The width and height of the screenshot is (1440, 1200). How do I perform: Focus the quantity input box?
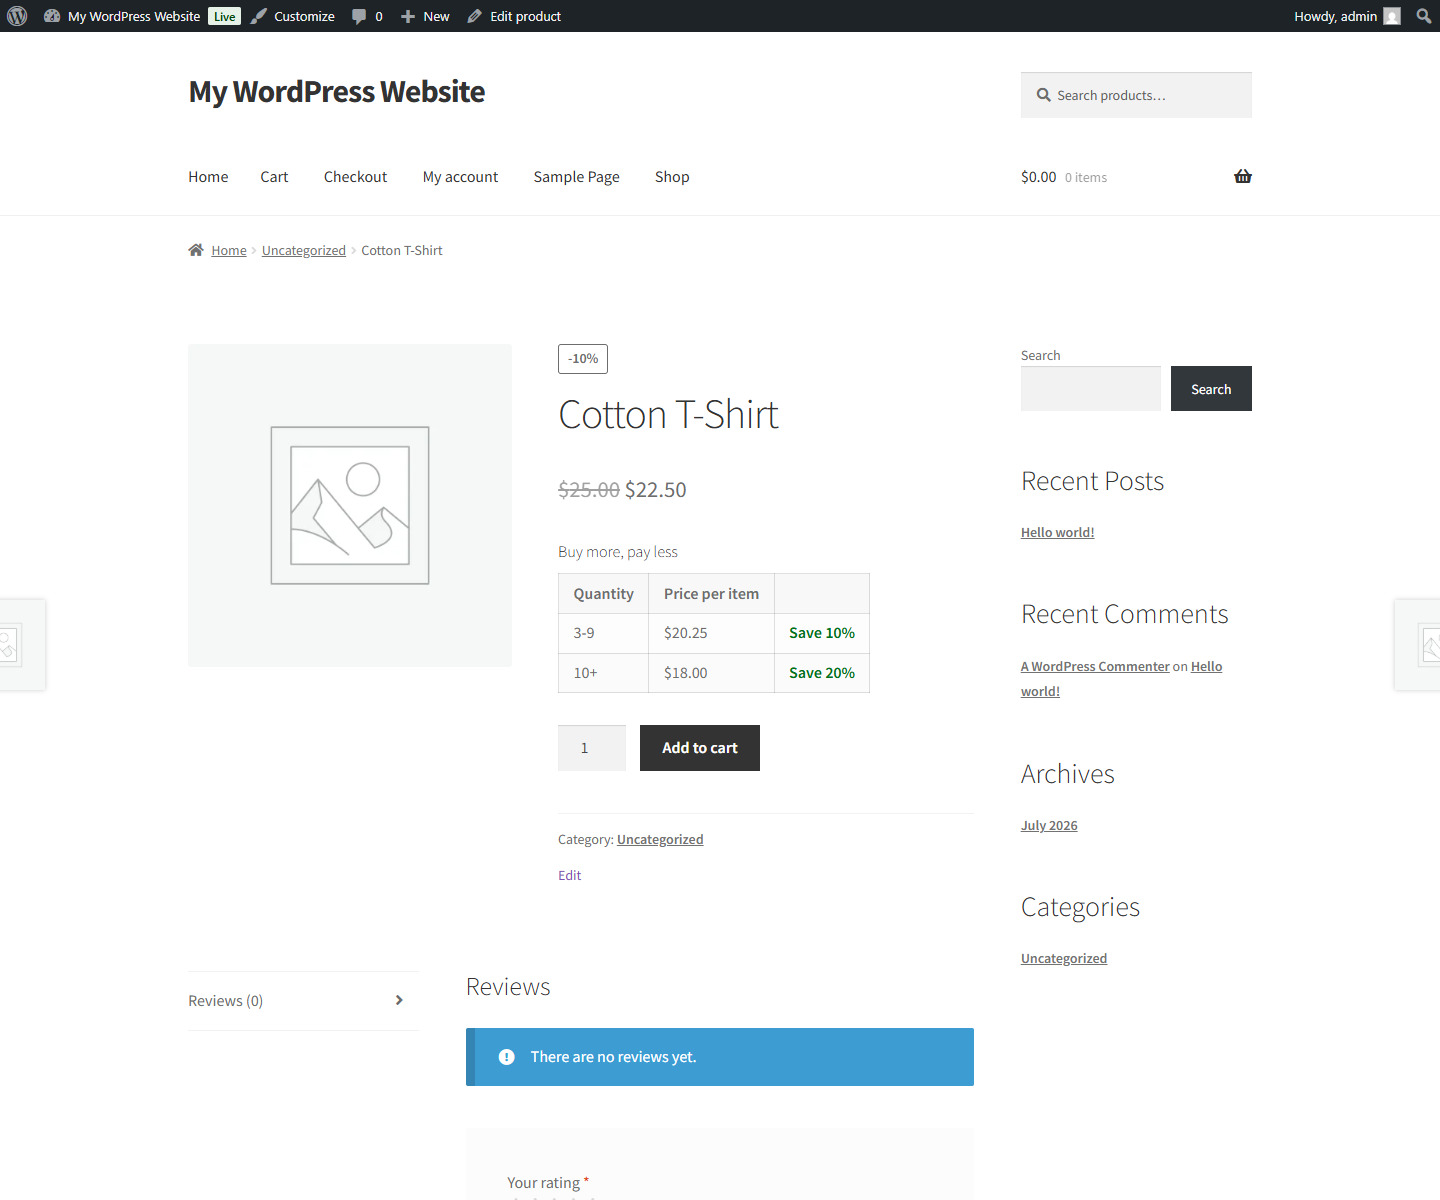point(592,748)
